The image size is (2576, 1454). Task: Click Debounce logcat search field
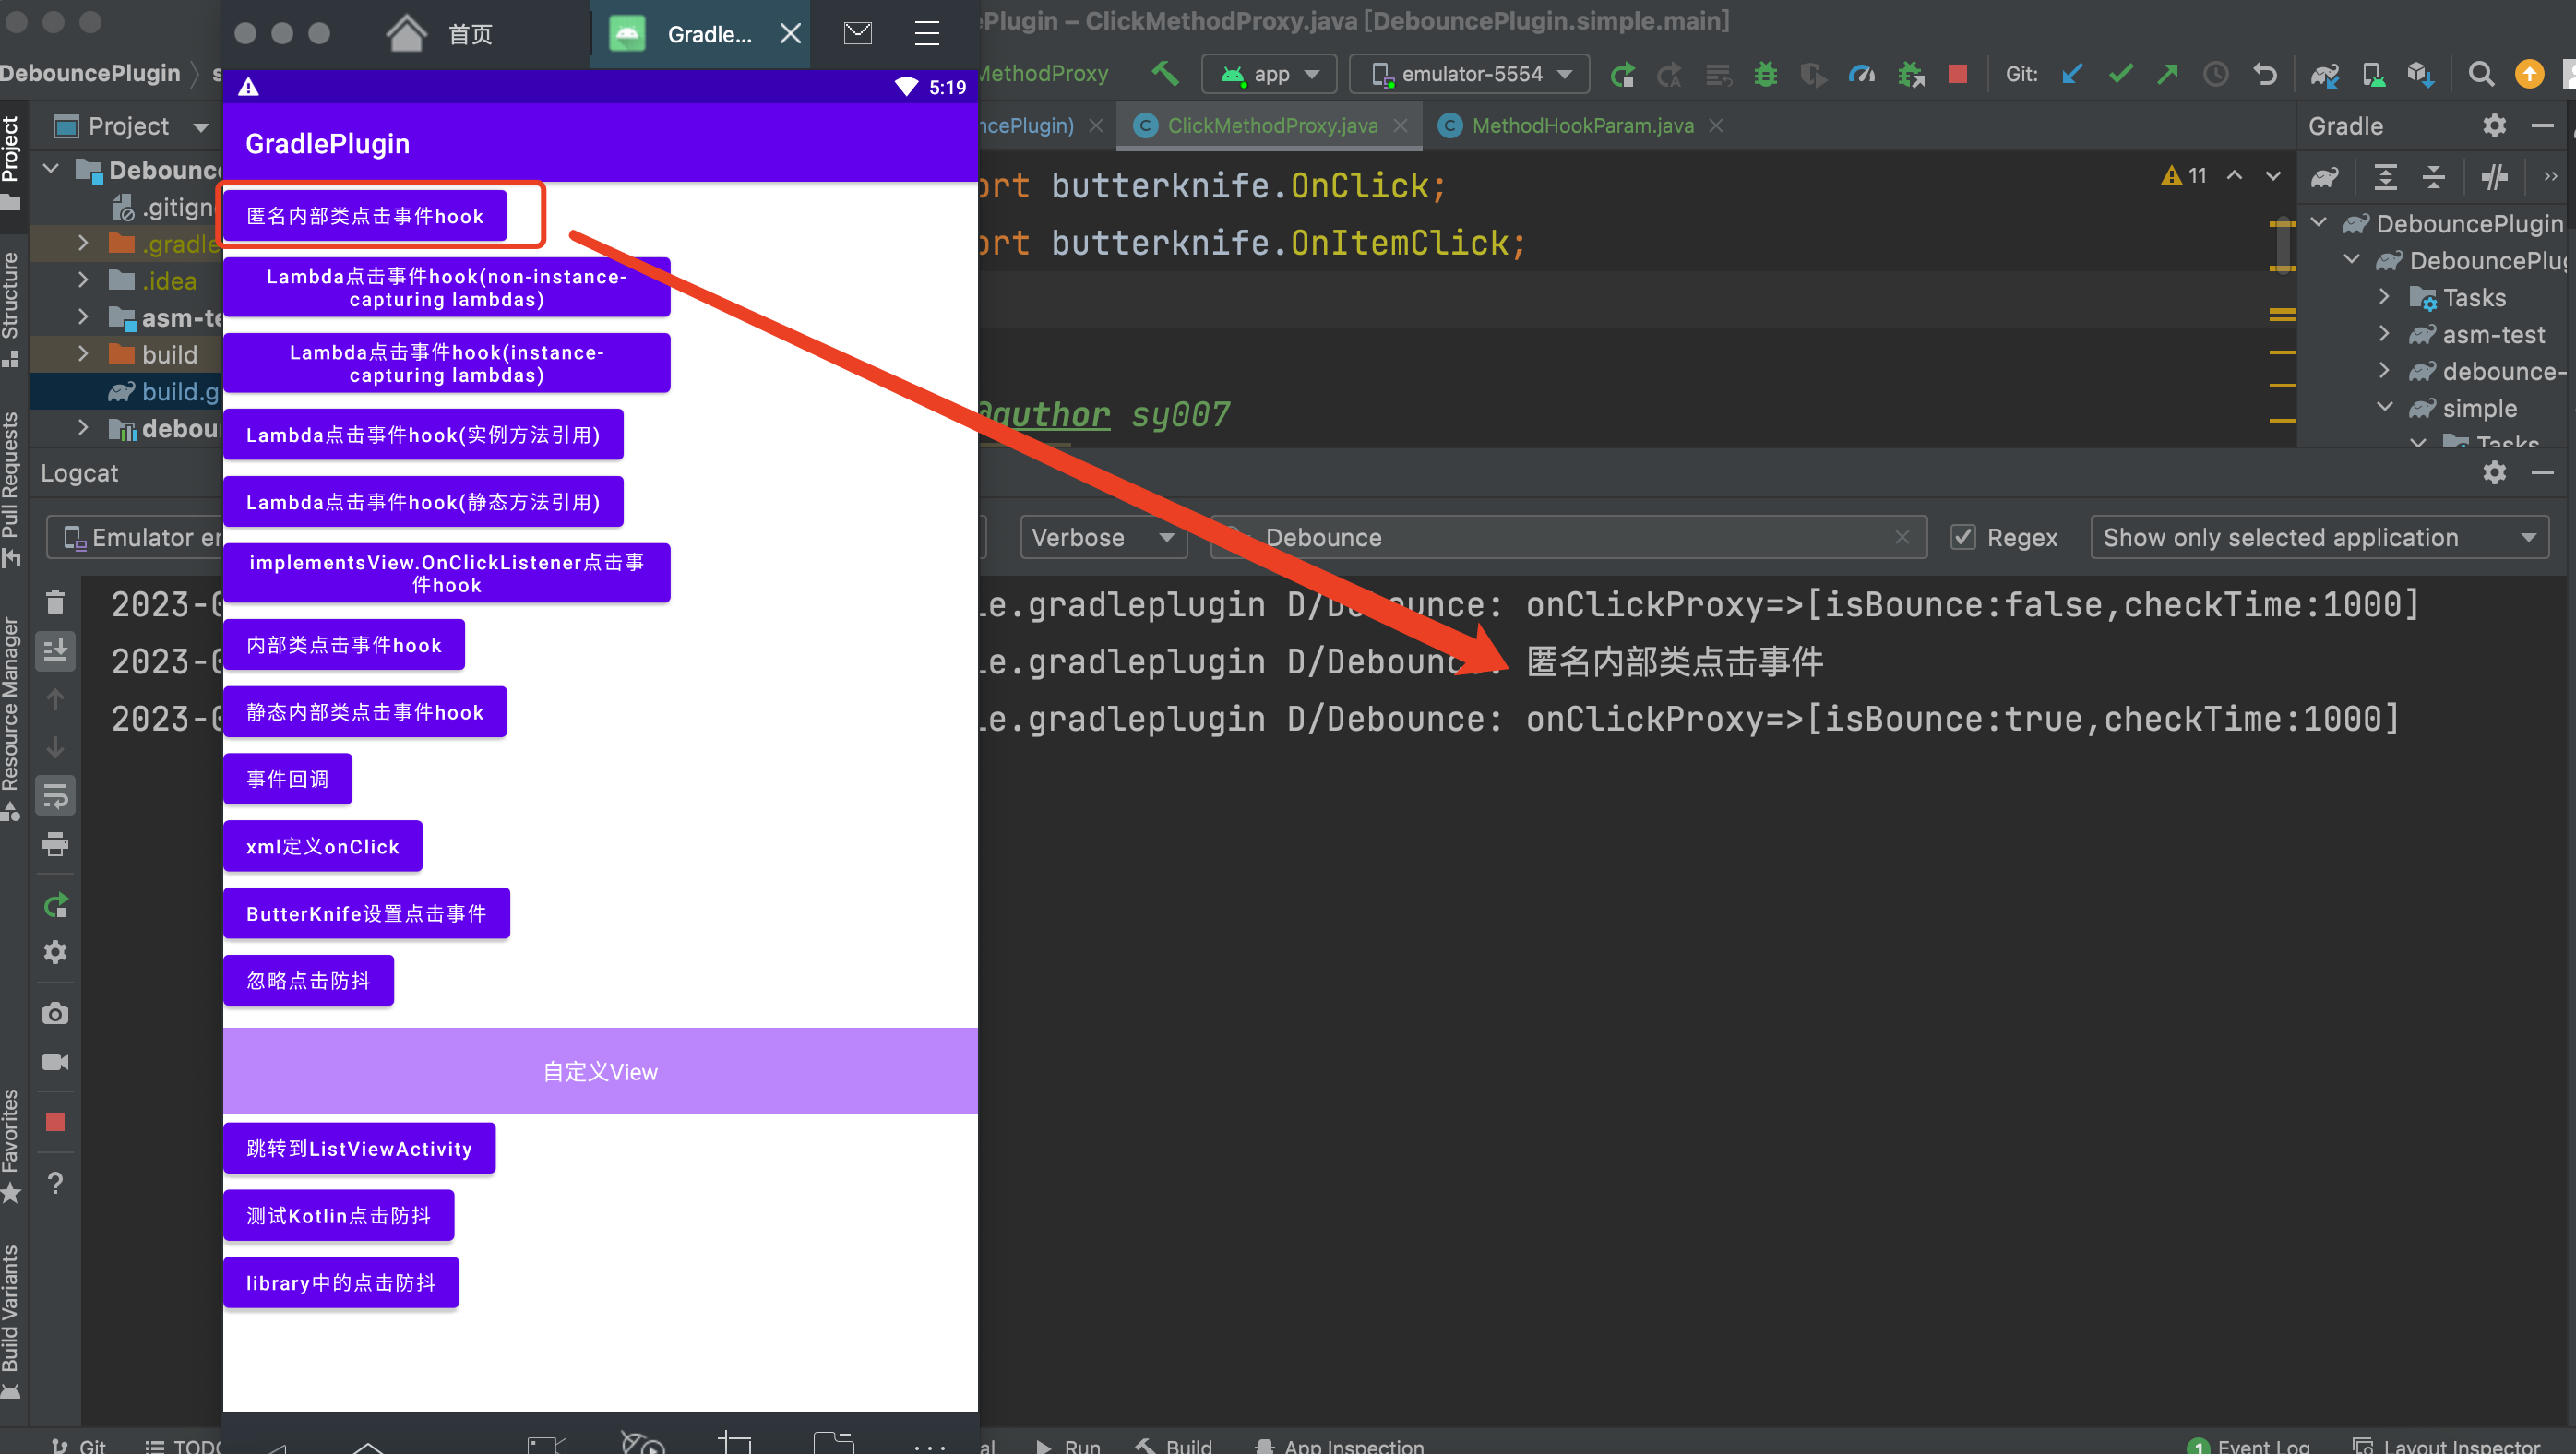1570,538
